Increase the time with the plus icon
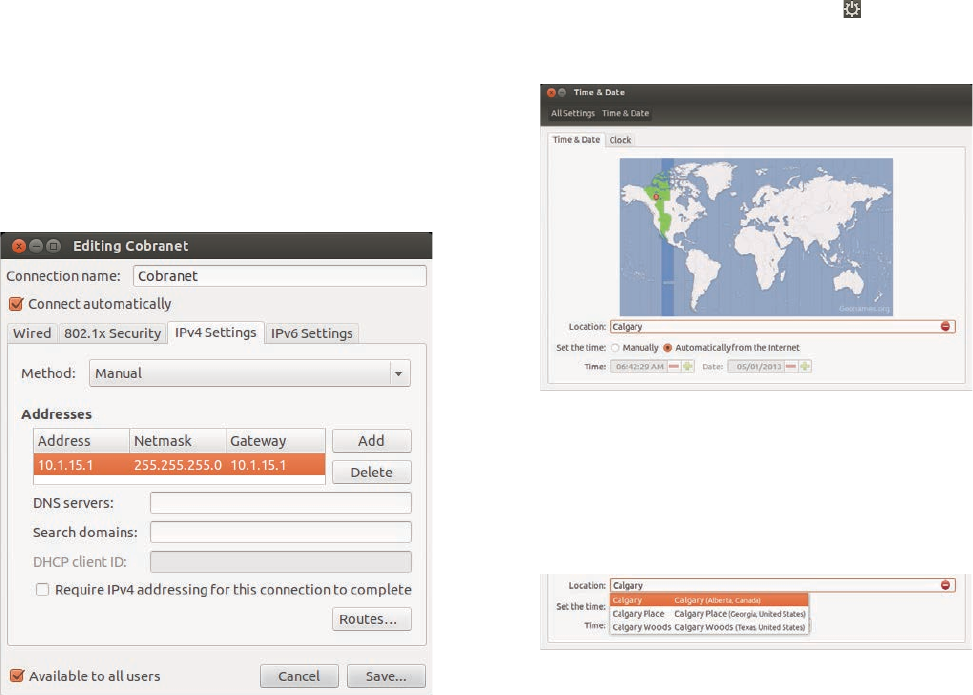This screenshot has height=695, width=973. [x=688, y=366]
